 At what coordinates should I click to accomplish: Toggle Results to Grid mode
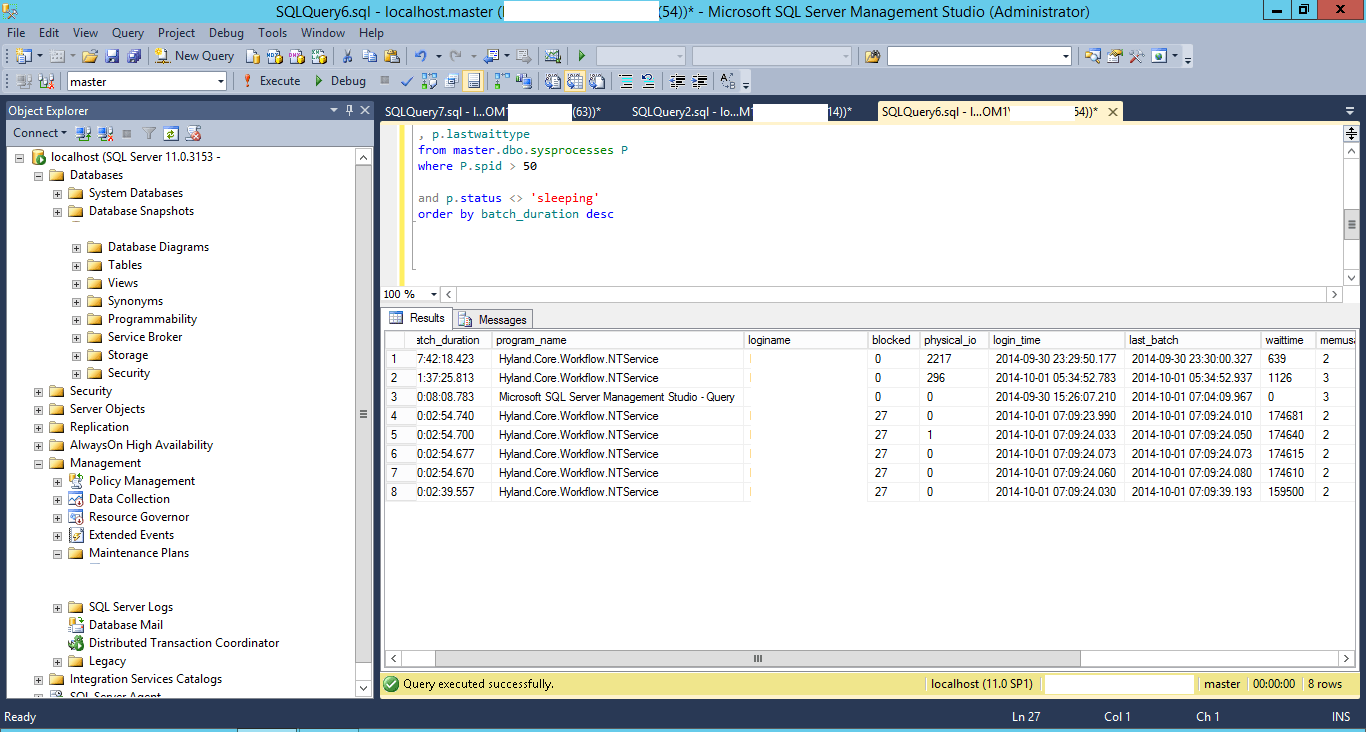575,81
